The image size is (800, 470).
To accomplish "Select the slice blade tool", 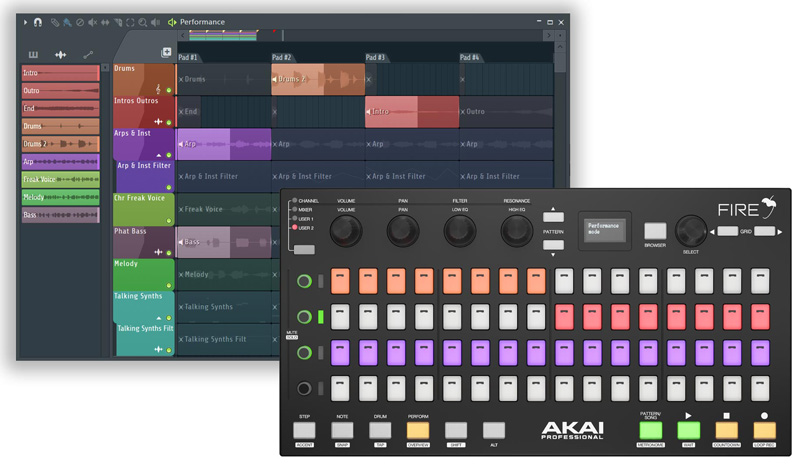I will click(118, 22).
